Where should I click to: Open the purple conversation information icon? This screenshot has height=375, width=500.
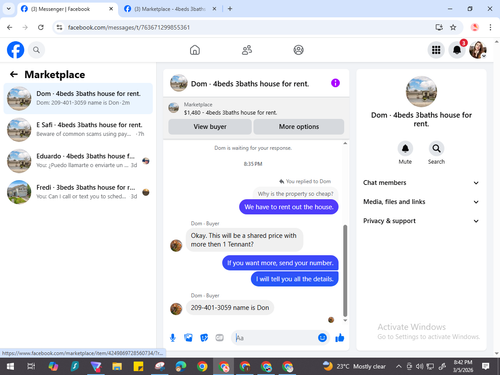coord(335,83)
